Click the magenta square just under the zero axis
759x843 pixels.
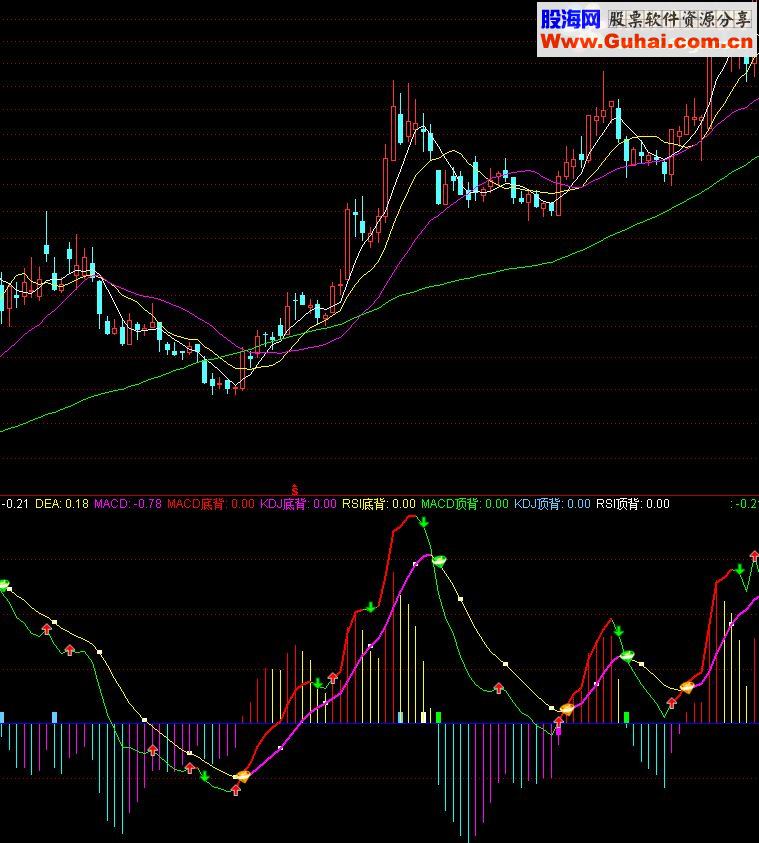(558, 731)
